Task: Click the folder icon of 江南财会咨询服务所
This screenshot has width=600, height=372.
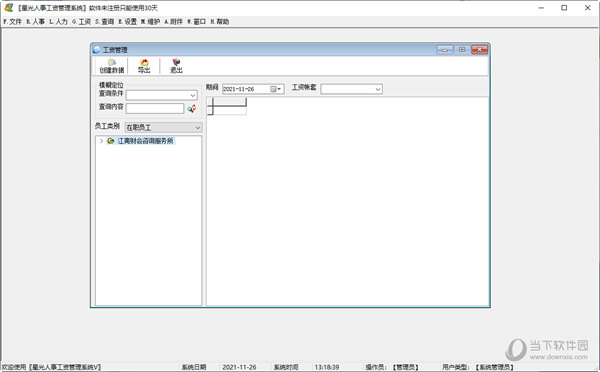Action: click(111, 141)
